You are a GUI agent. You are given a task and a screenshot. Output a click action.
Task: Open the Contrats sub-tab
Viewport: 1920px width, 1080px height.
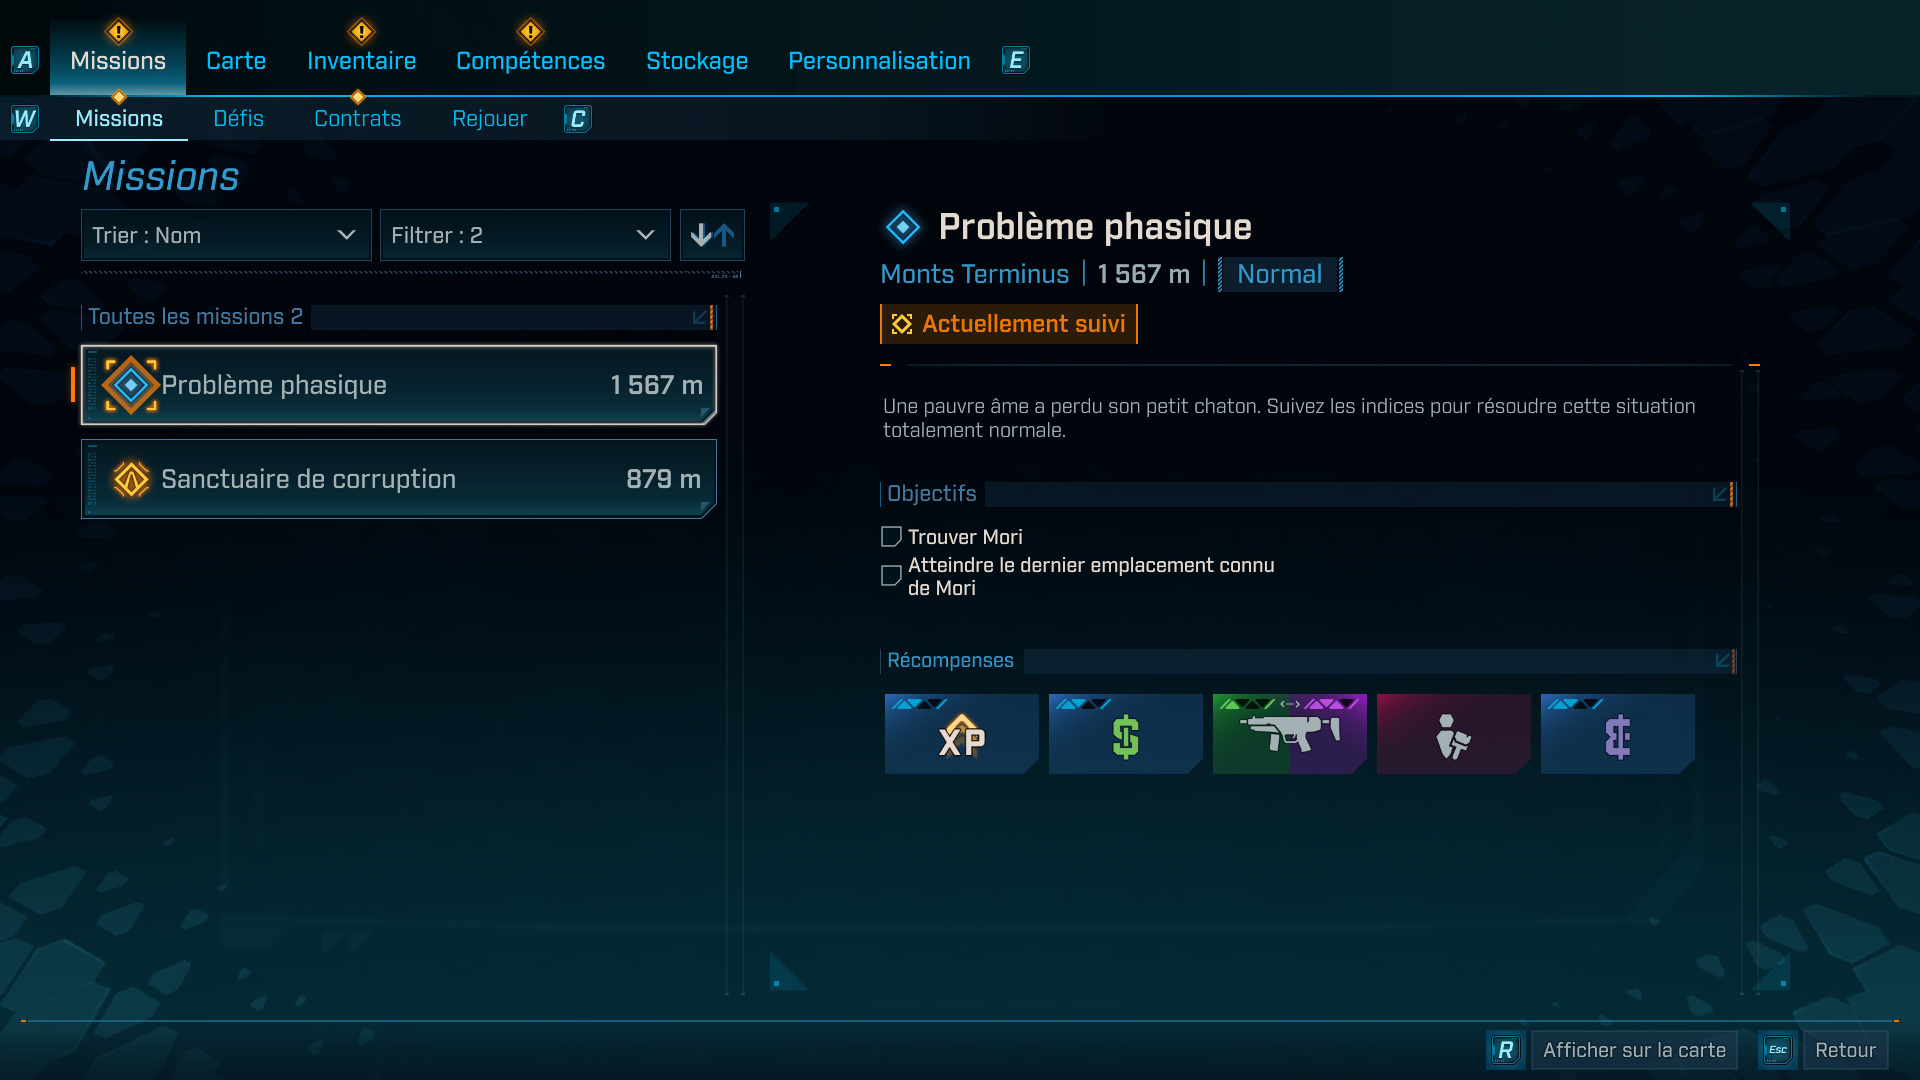357,118
